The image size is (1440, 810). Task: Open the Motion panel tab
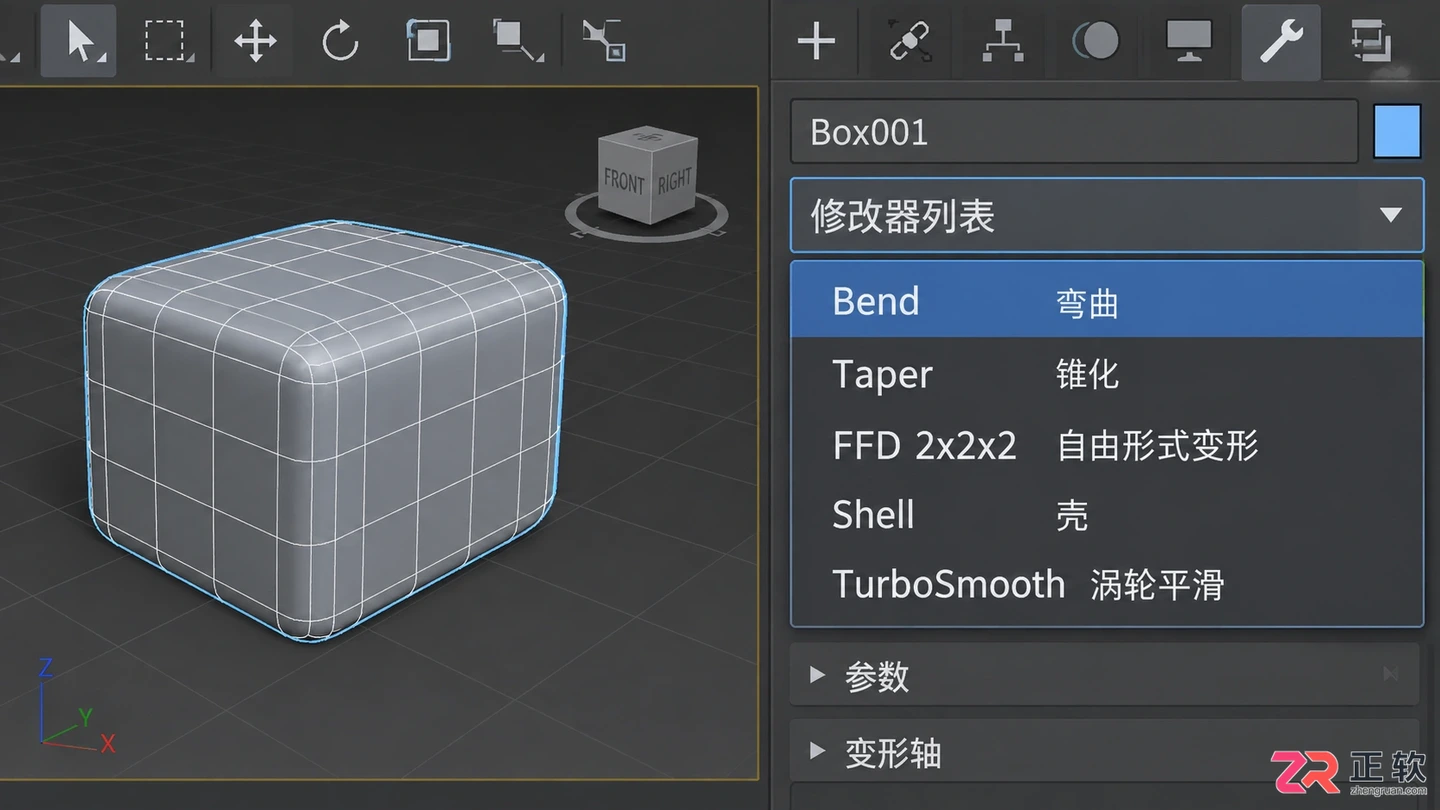tap(1095, 41)
